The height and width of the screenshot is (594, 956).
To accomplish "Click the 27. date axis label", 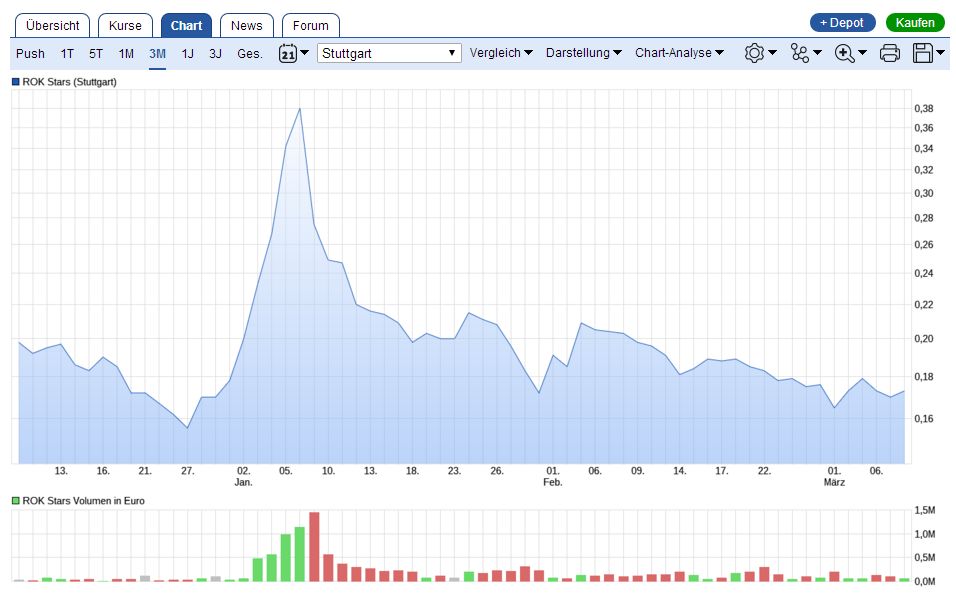I will point(188,471).
